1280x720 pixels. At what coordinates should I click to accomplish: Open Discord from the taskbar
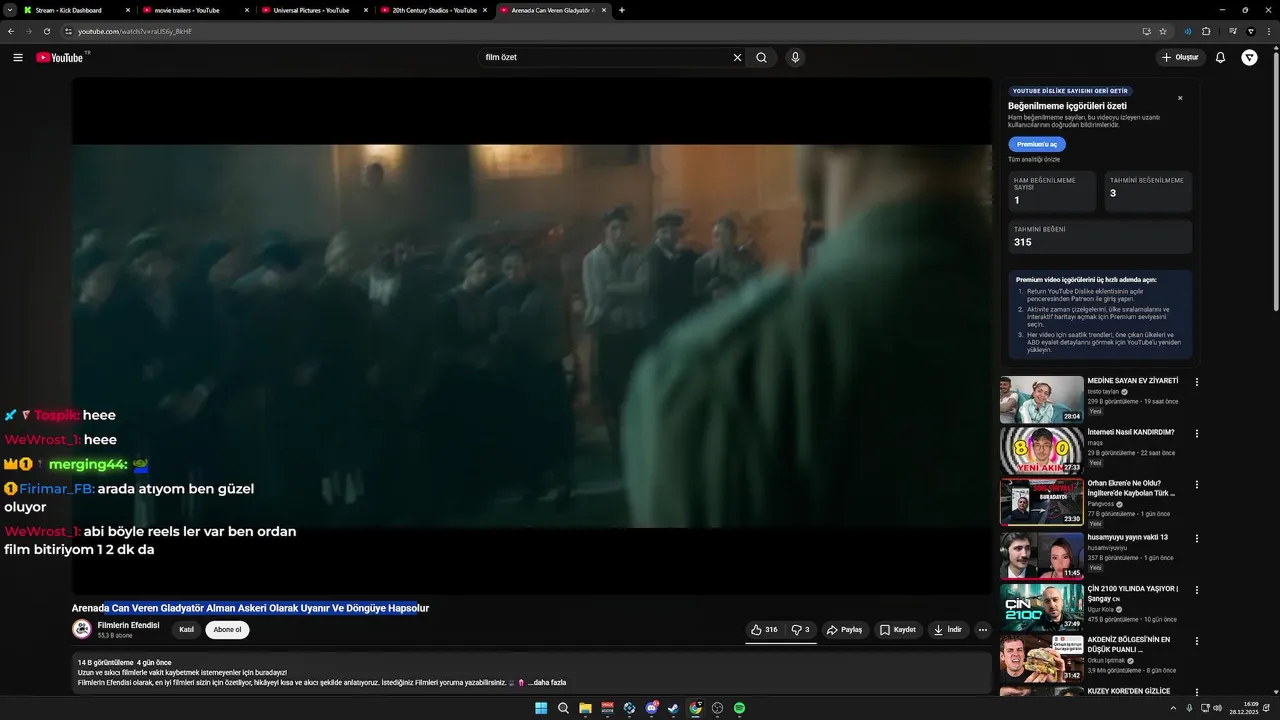pos(652,708)
